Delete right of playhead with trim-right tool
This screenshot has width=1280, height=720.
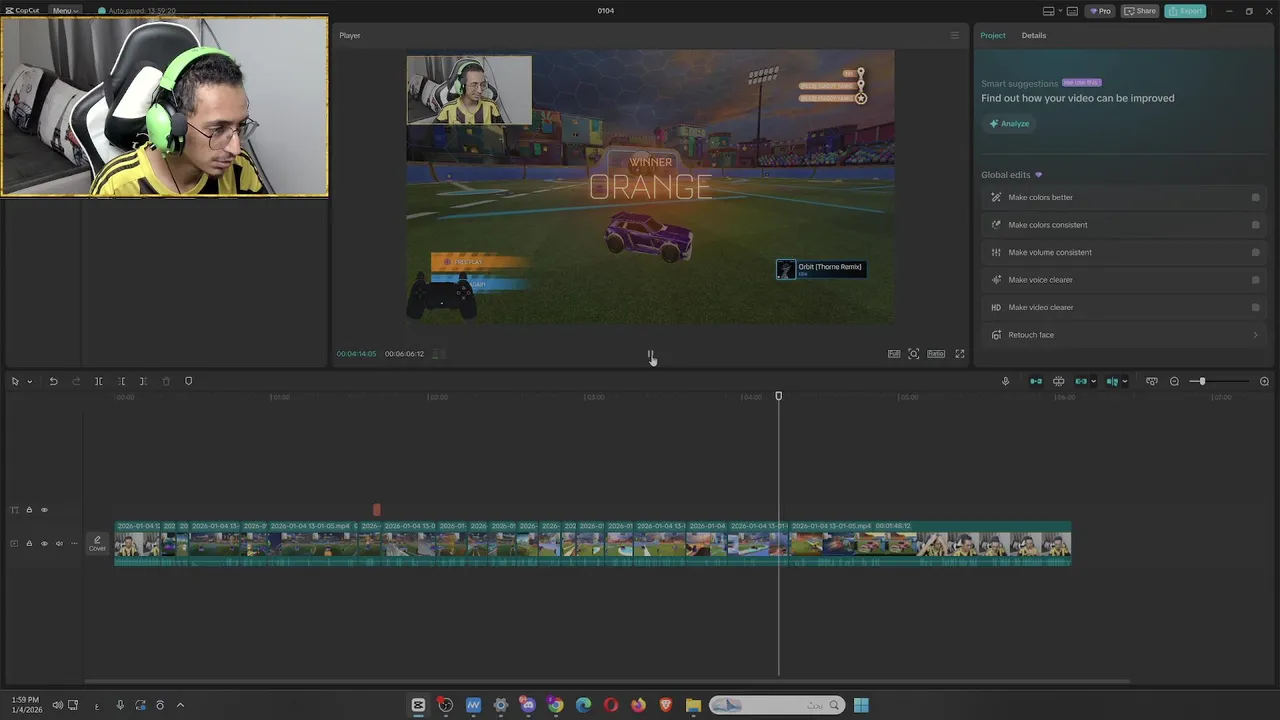point(143,381)
